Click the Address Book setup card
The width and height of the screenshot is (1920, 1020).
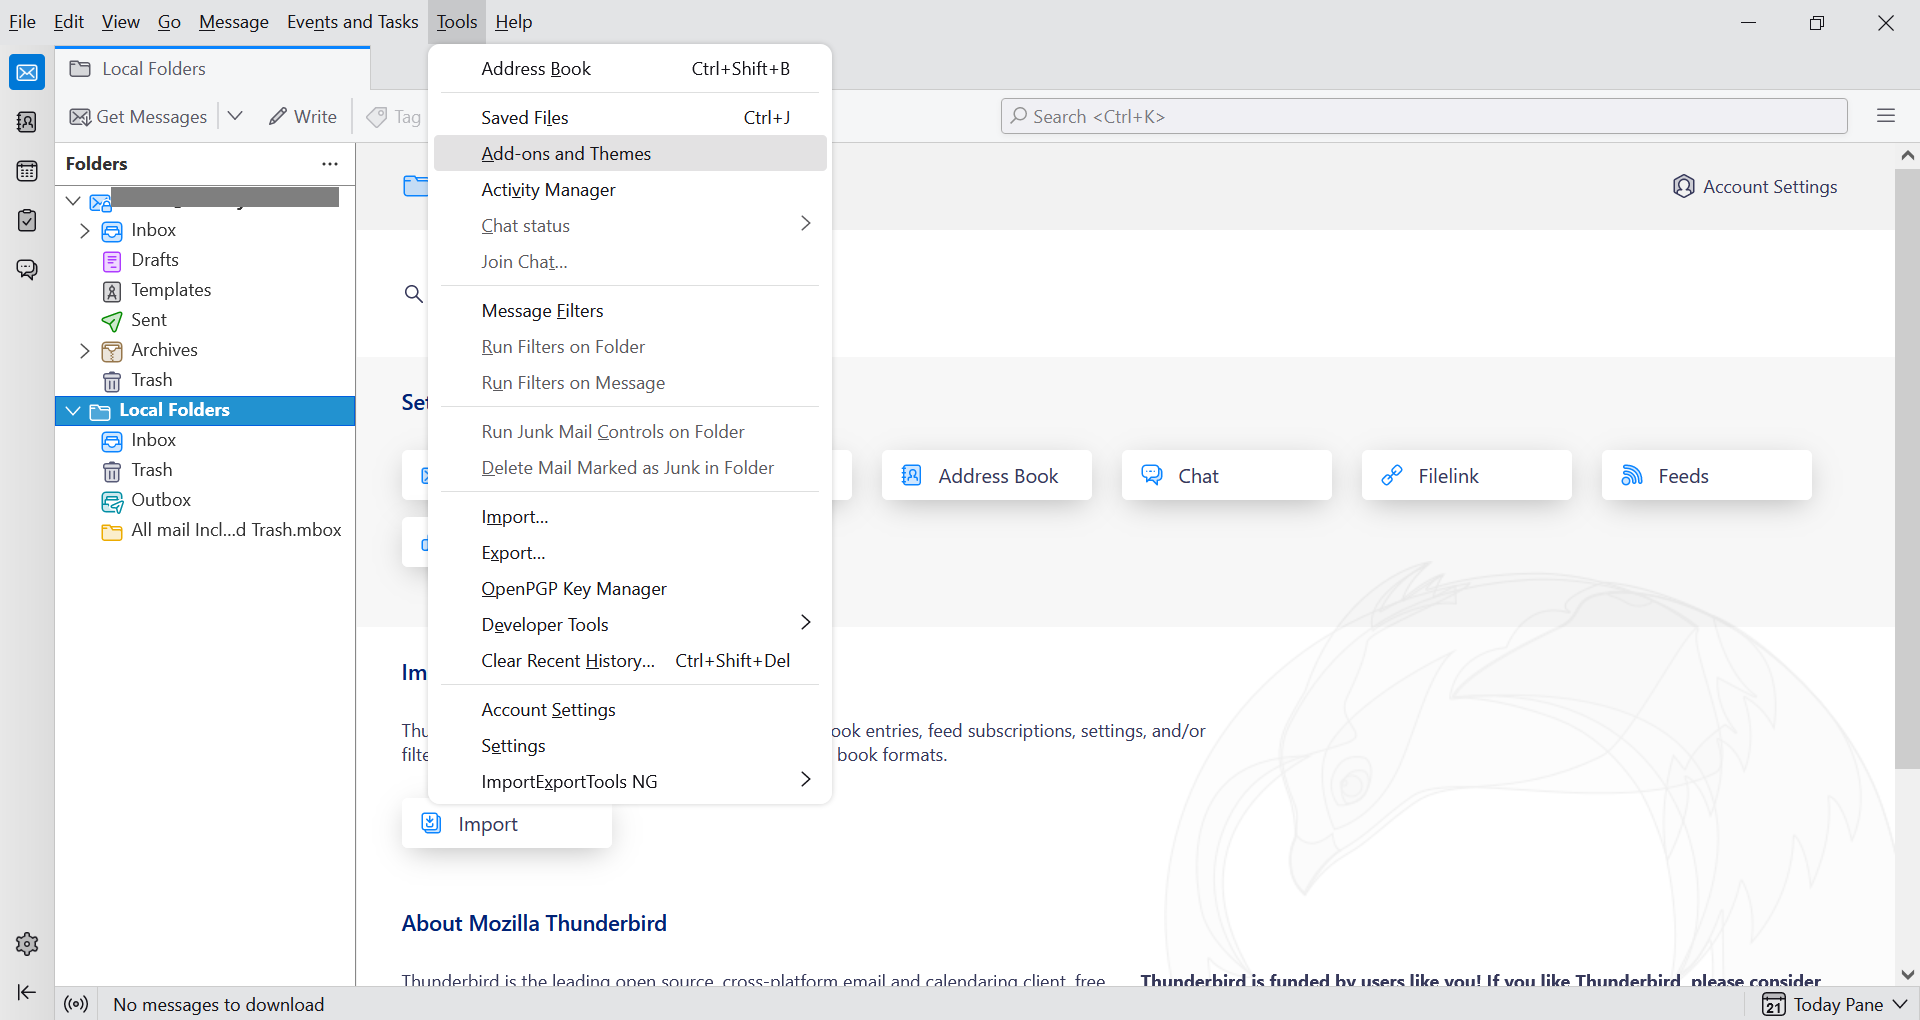click(987, 475)
